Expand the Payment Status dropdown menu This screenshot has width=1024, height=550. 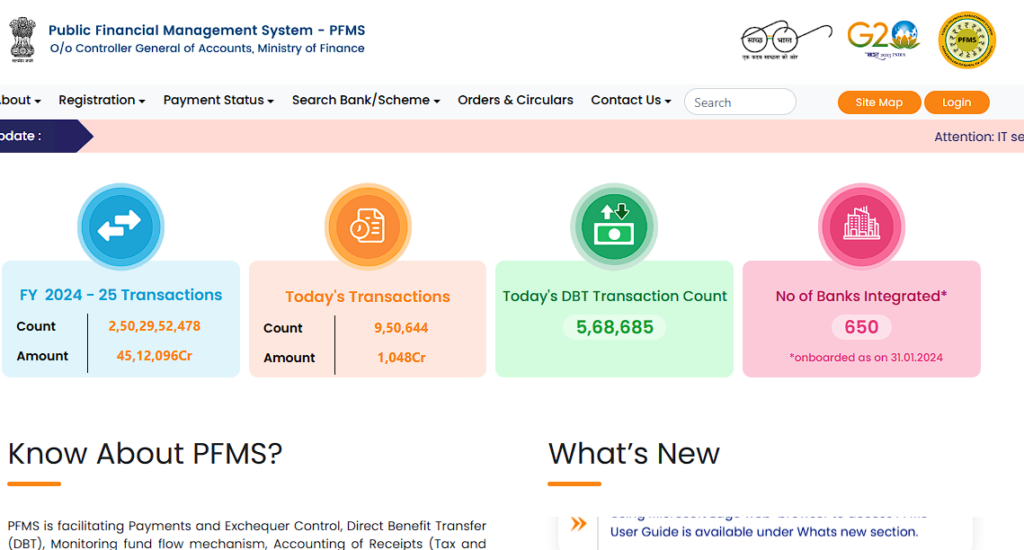point(218,101)
